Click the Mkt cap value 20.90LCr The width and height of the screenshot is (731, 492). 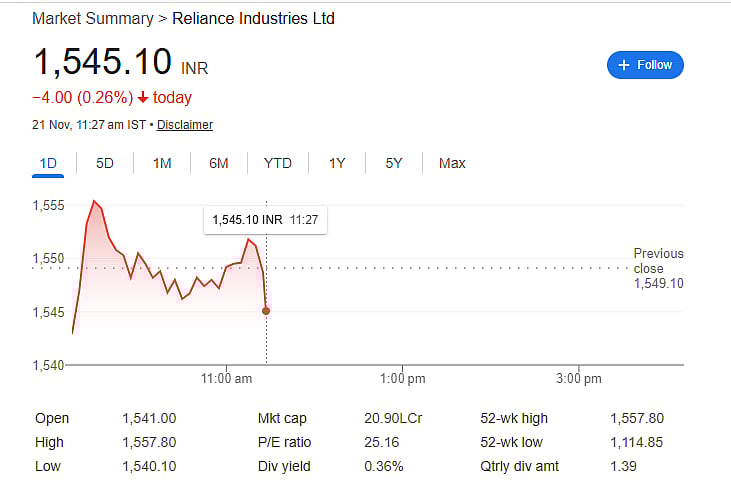pos(393,418)
